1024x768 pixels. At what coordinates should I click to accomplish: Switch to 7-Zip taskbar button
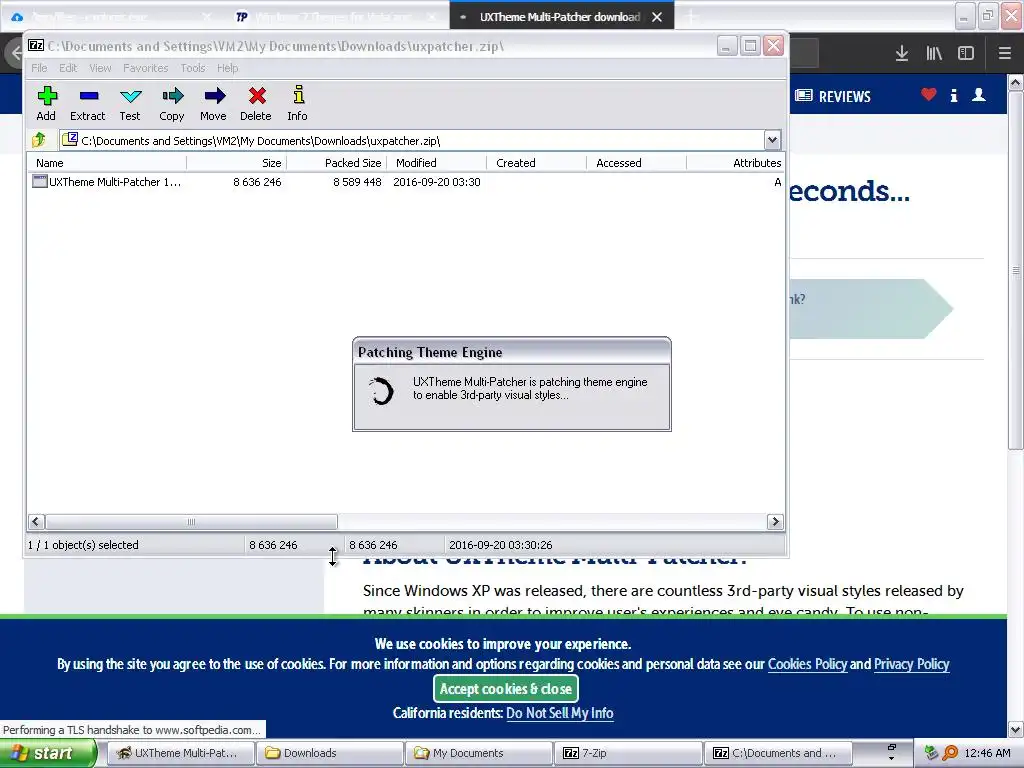(x=627, y=753)
